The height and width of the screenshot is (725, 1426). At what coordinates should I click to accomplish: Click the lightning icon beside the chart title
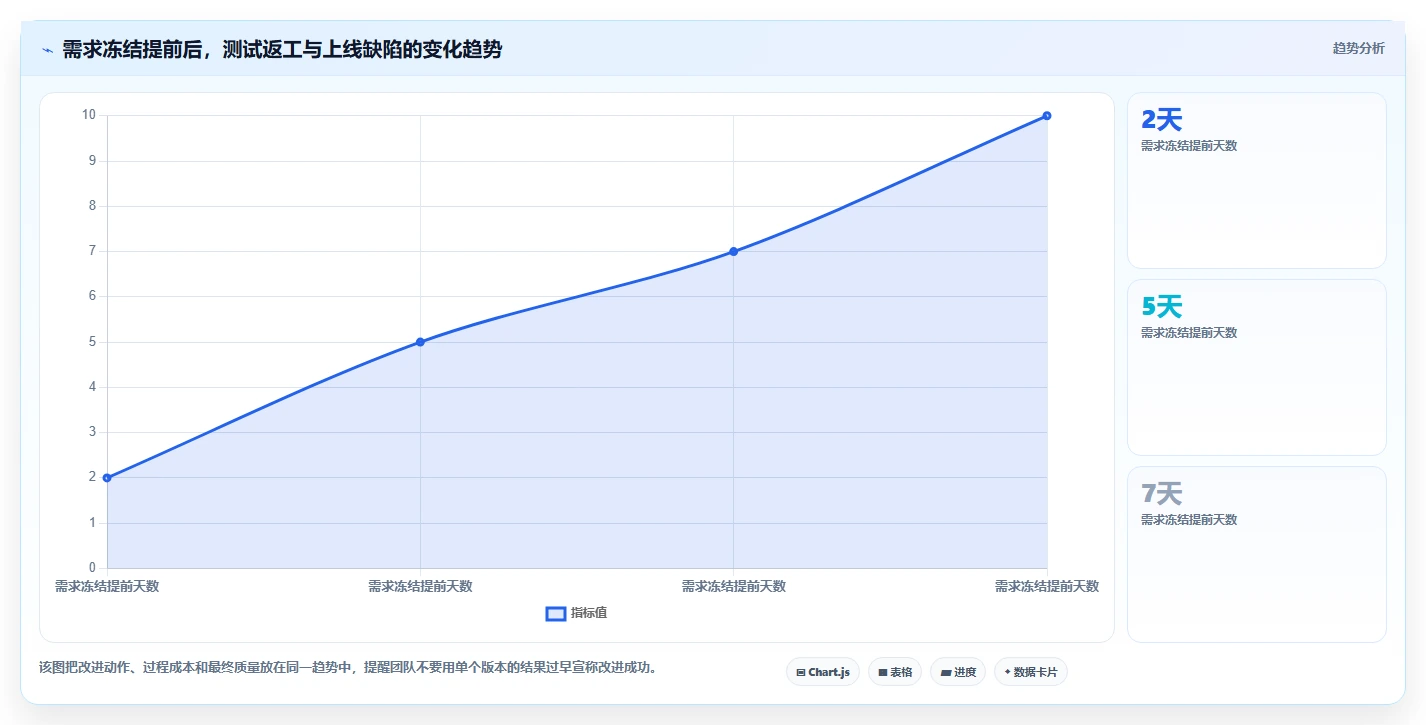tap(47, 50)
